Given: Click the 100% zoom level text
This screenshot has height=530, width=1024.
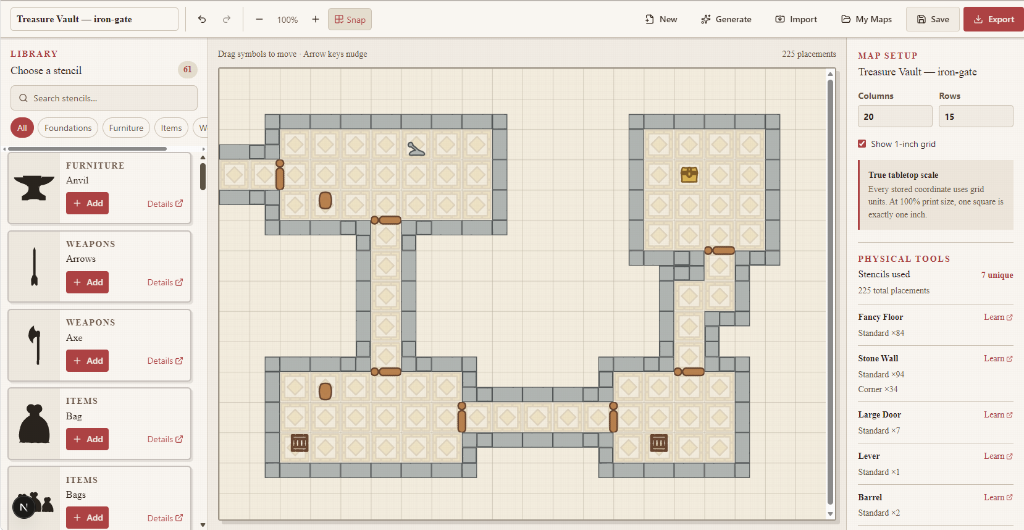Looking at the screenshot, I should click(x=287, y=20).
